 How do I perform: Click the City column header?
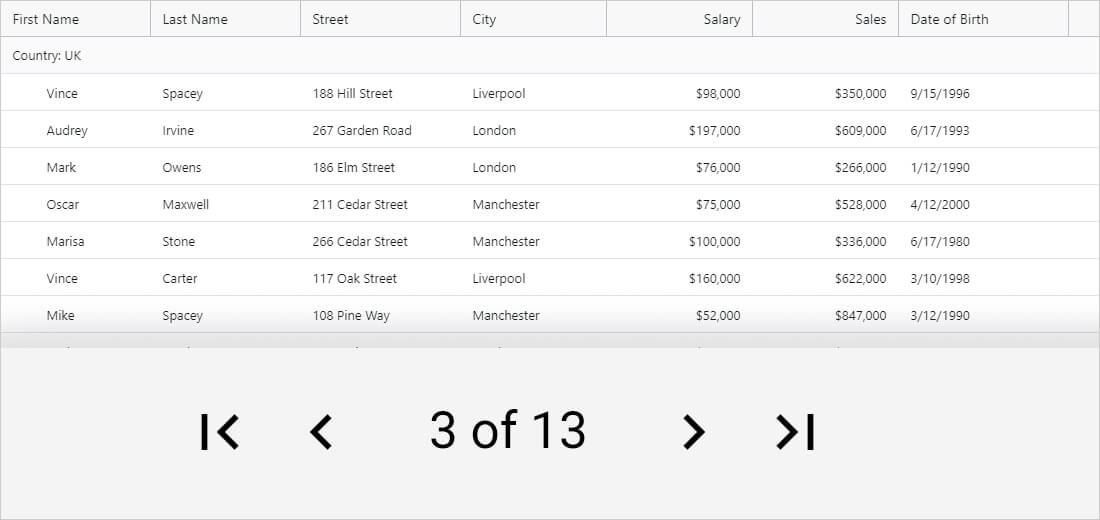(484, 19)
